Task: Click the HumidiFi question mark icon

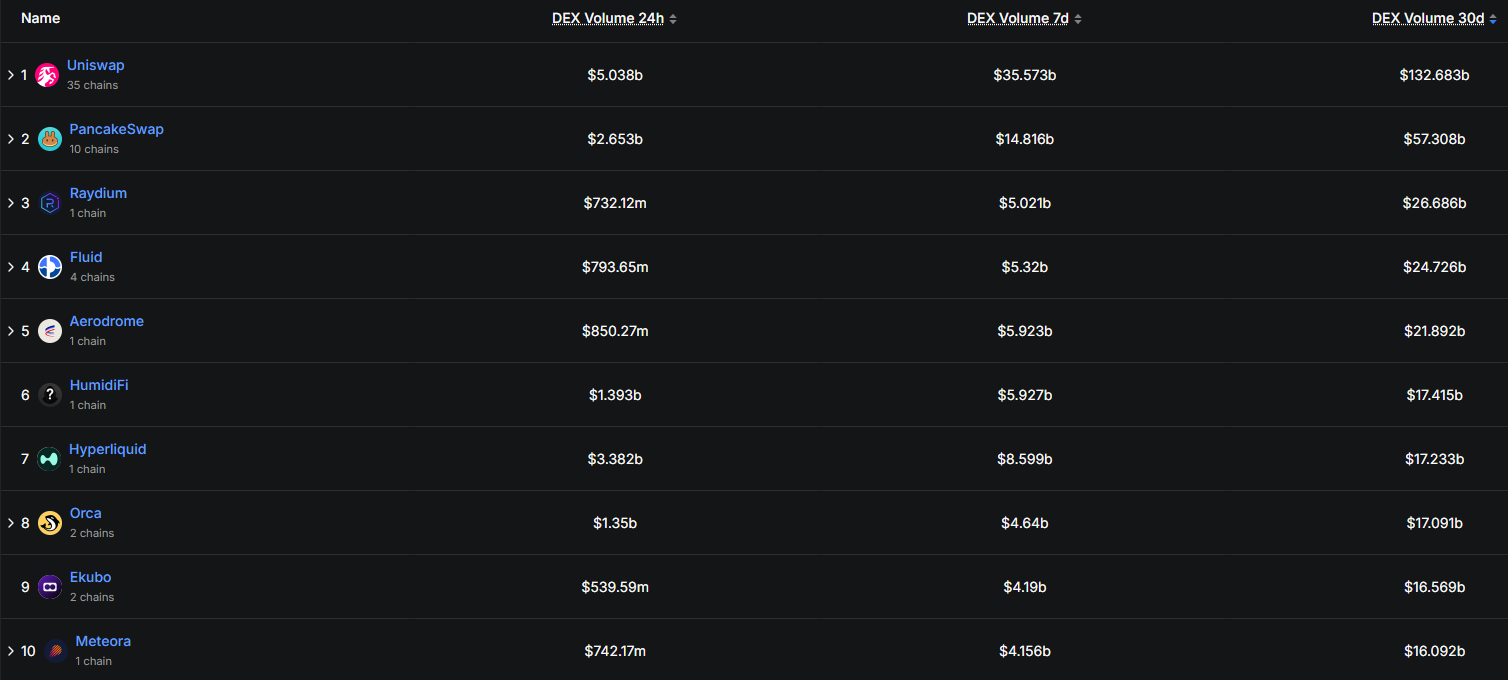Action: (50, 395)
